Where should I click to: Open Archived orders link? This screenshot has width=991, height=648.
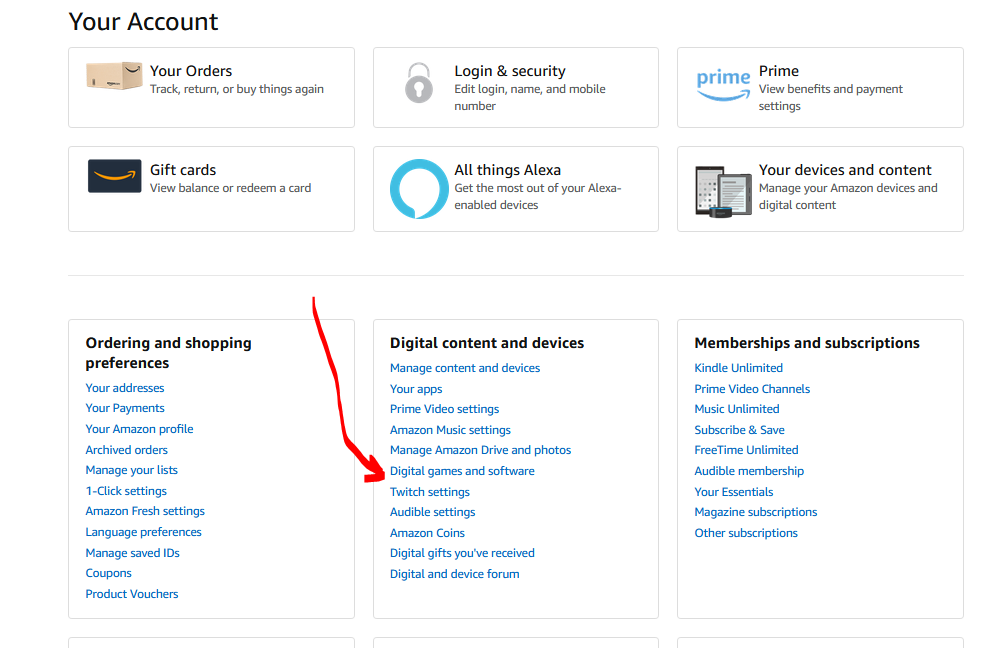click(x=127, y=450)
